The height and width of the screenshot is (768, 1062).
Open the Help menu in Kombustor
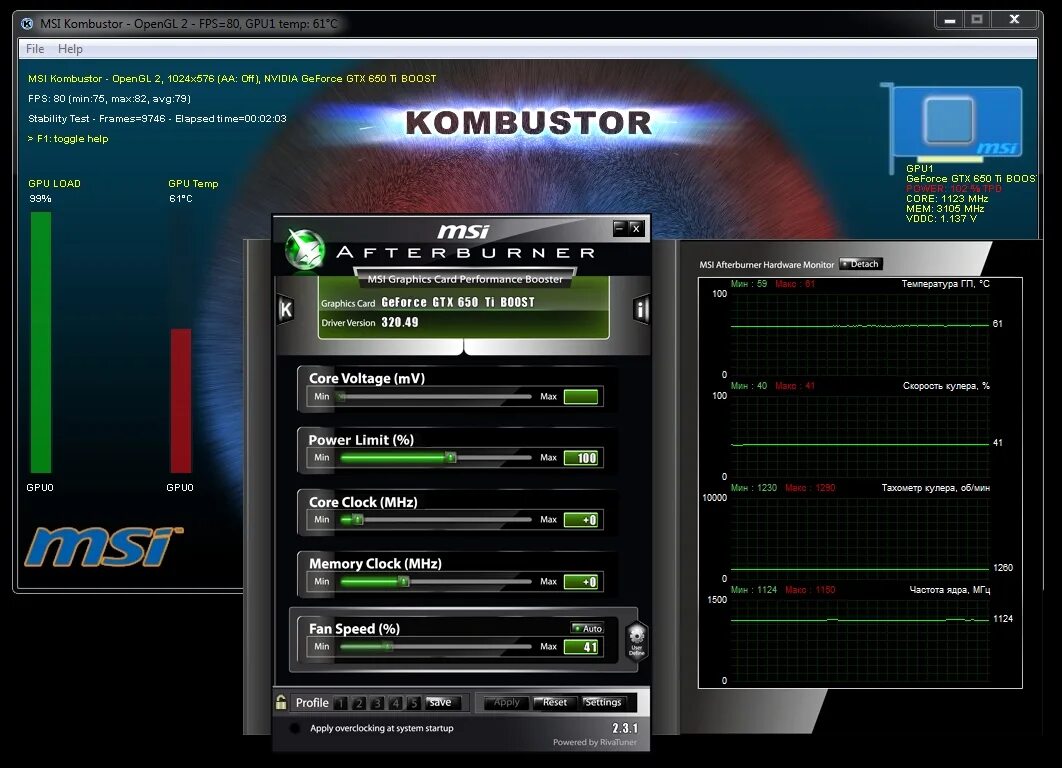point(70,49)
